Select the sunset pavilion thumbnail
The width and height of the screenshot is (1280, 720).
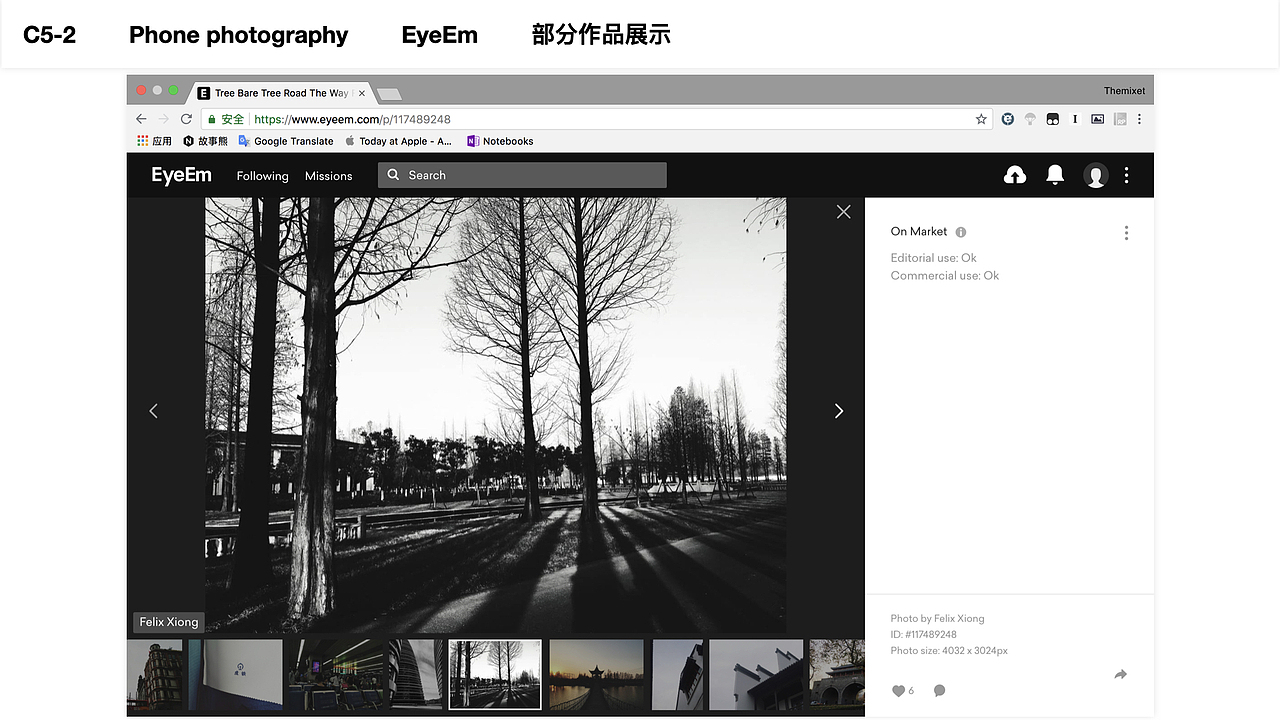[x=597, y=675]
